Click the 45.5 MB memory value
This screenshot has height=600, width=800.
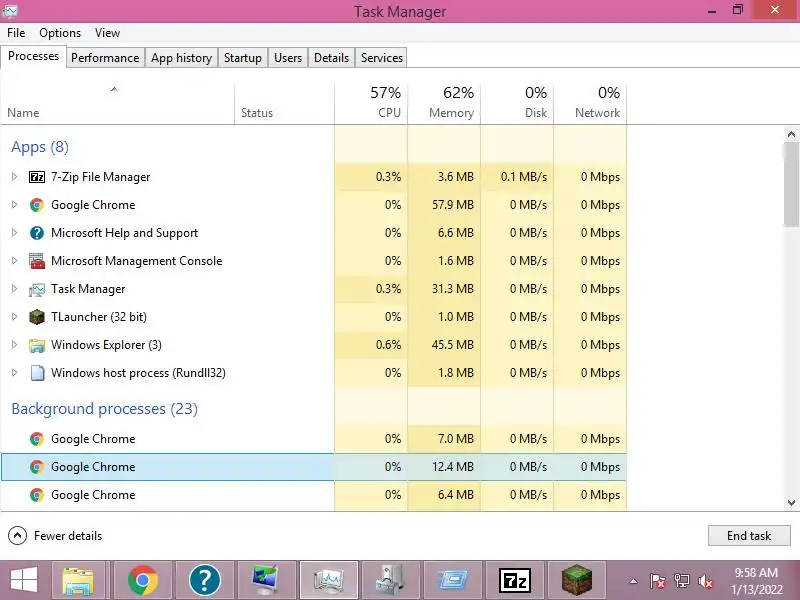pyautogui.click(x=453, y=345)
